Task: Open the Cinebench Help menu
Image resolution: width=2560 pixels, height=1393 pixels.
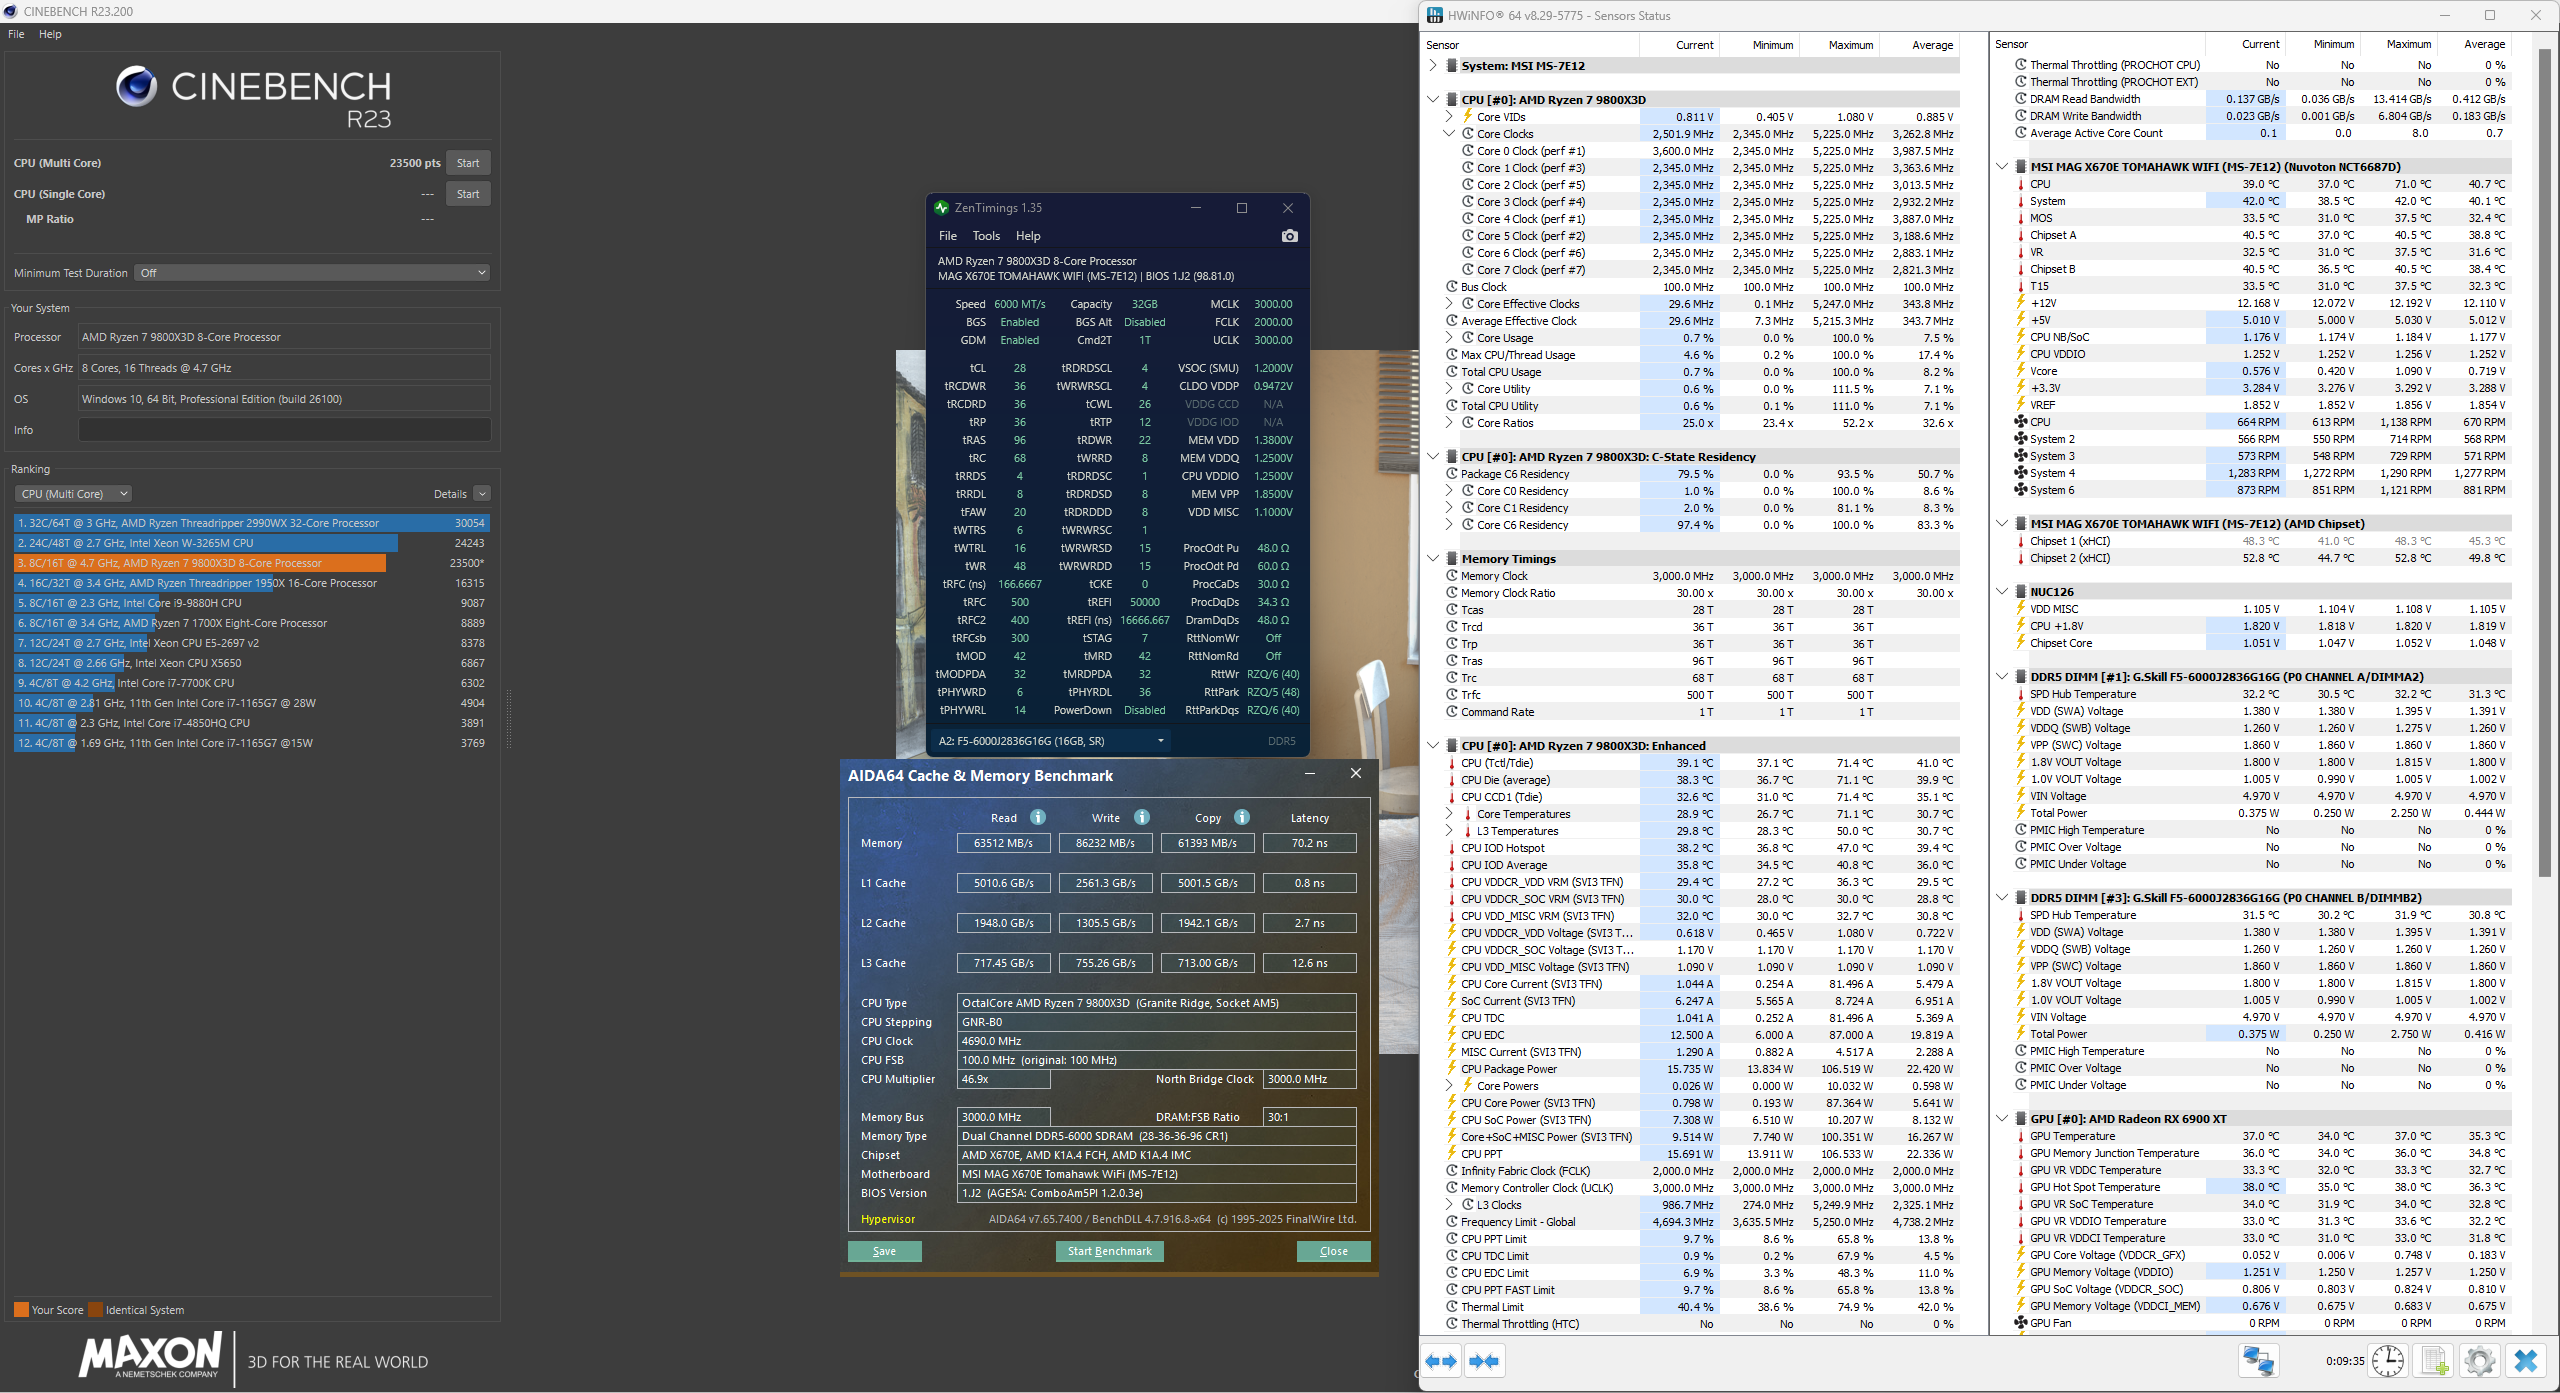Action: pyautogui.click(x=50, y=34)
